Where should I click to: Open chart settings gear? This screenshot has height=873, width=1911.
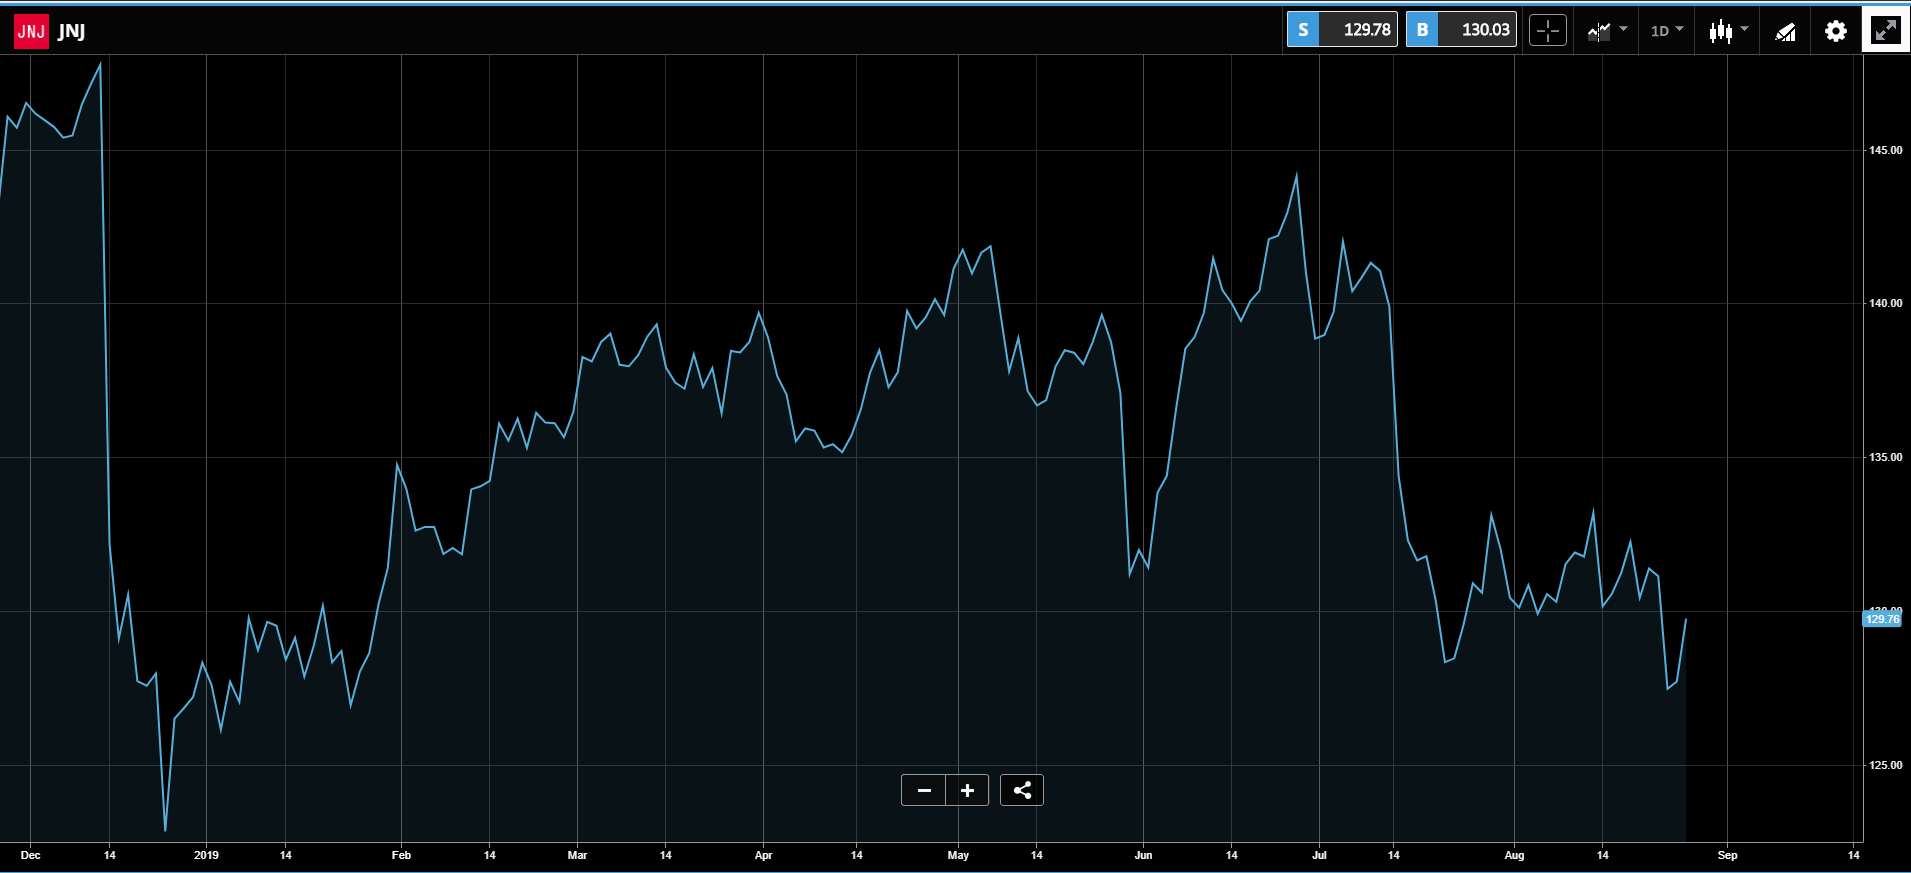pos(1836,30)
